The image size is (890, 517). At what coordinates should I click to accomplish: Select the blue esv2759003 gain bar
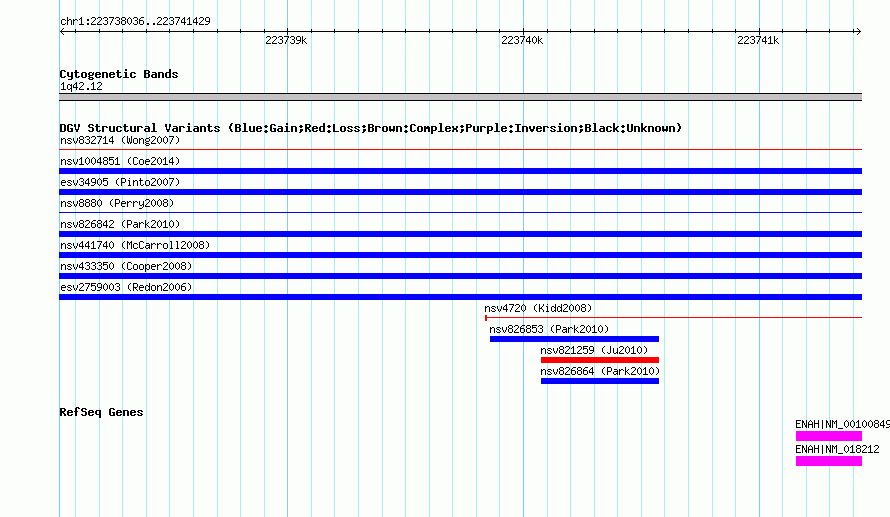[460, 297]
